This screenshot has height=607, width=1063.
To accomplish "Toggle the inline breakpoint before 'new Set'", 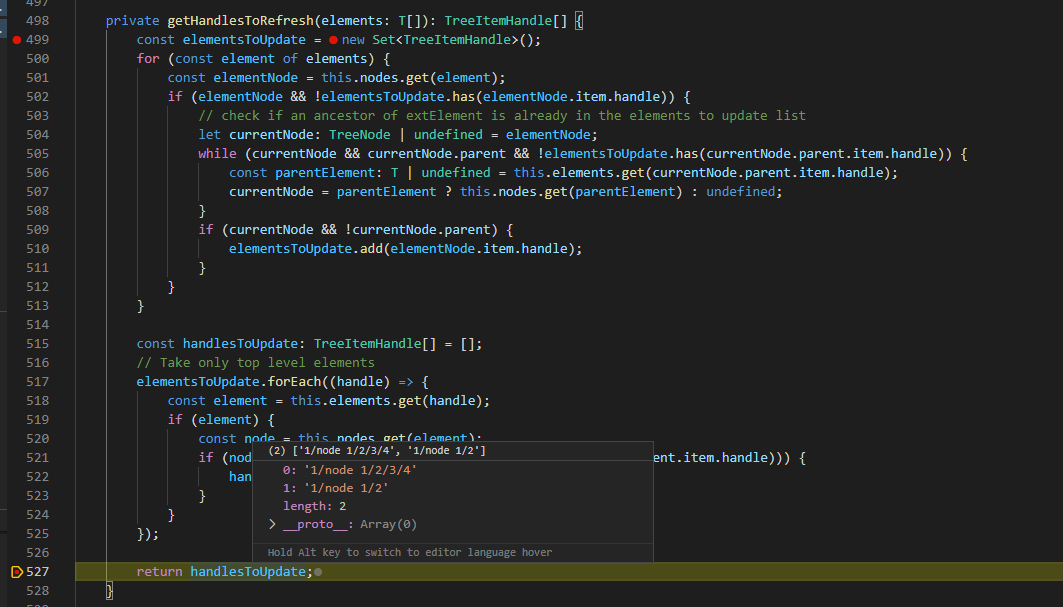I will (x=333, y=40).
